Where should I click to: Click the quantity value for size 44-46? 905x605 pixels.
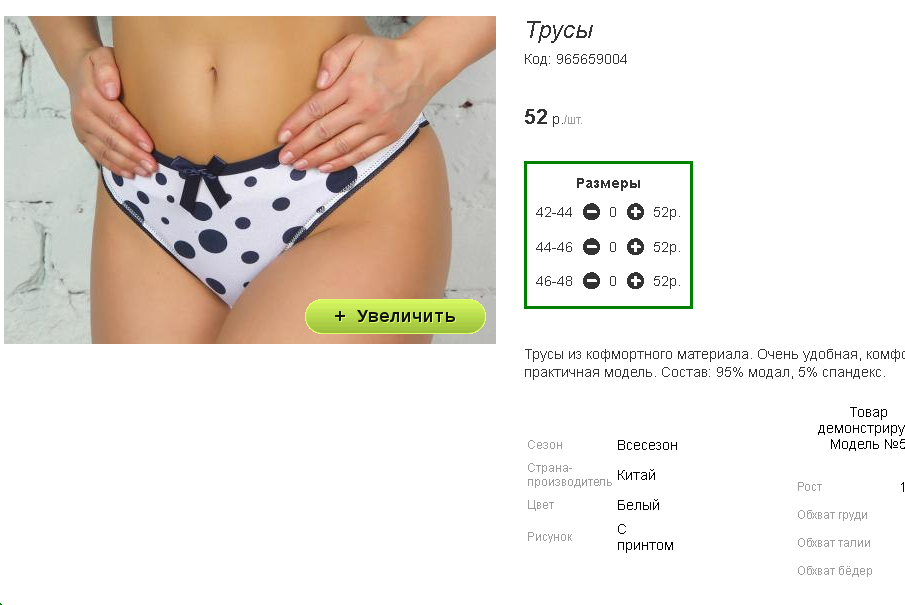point(613,248)
